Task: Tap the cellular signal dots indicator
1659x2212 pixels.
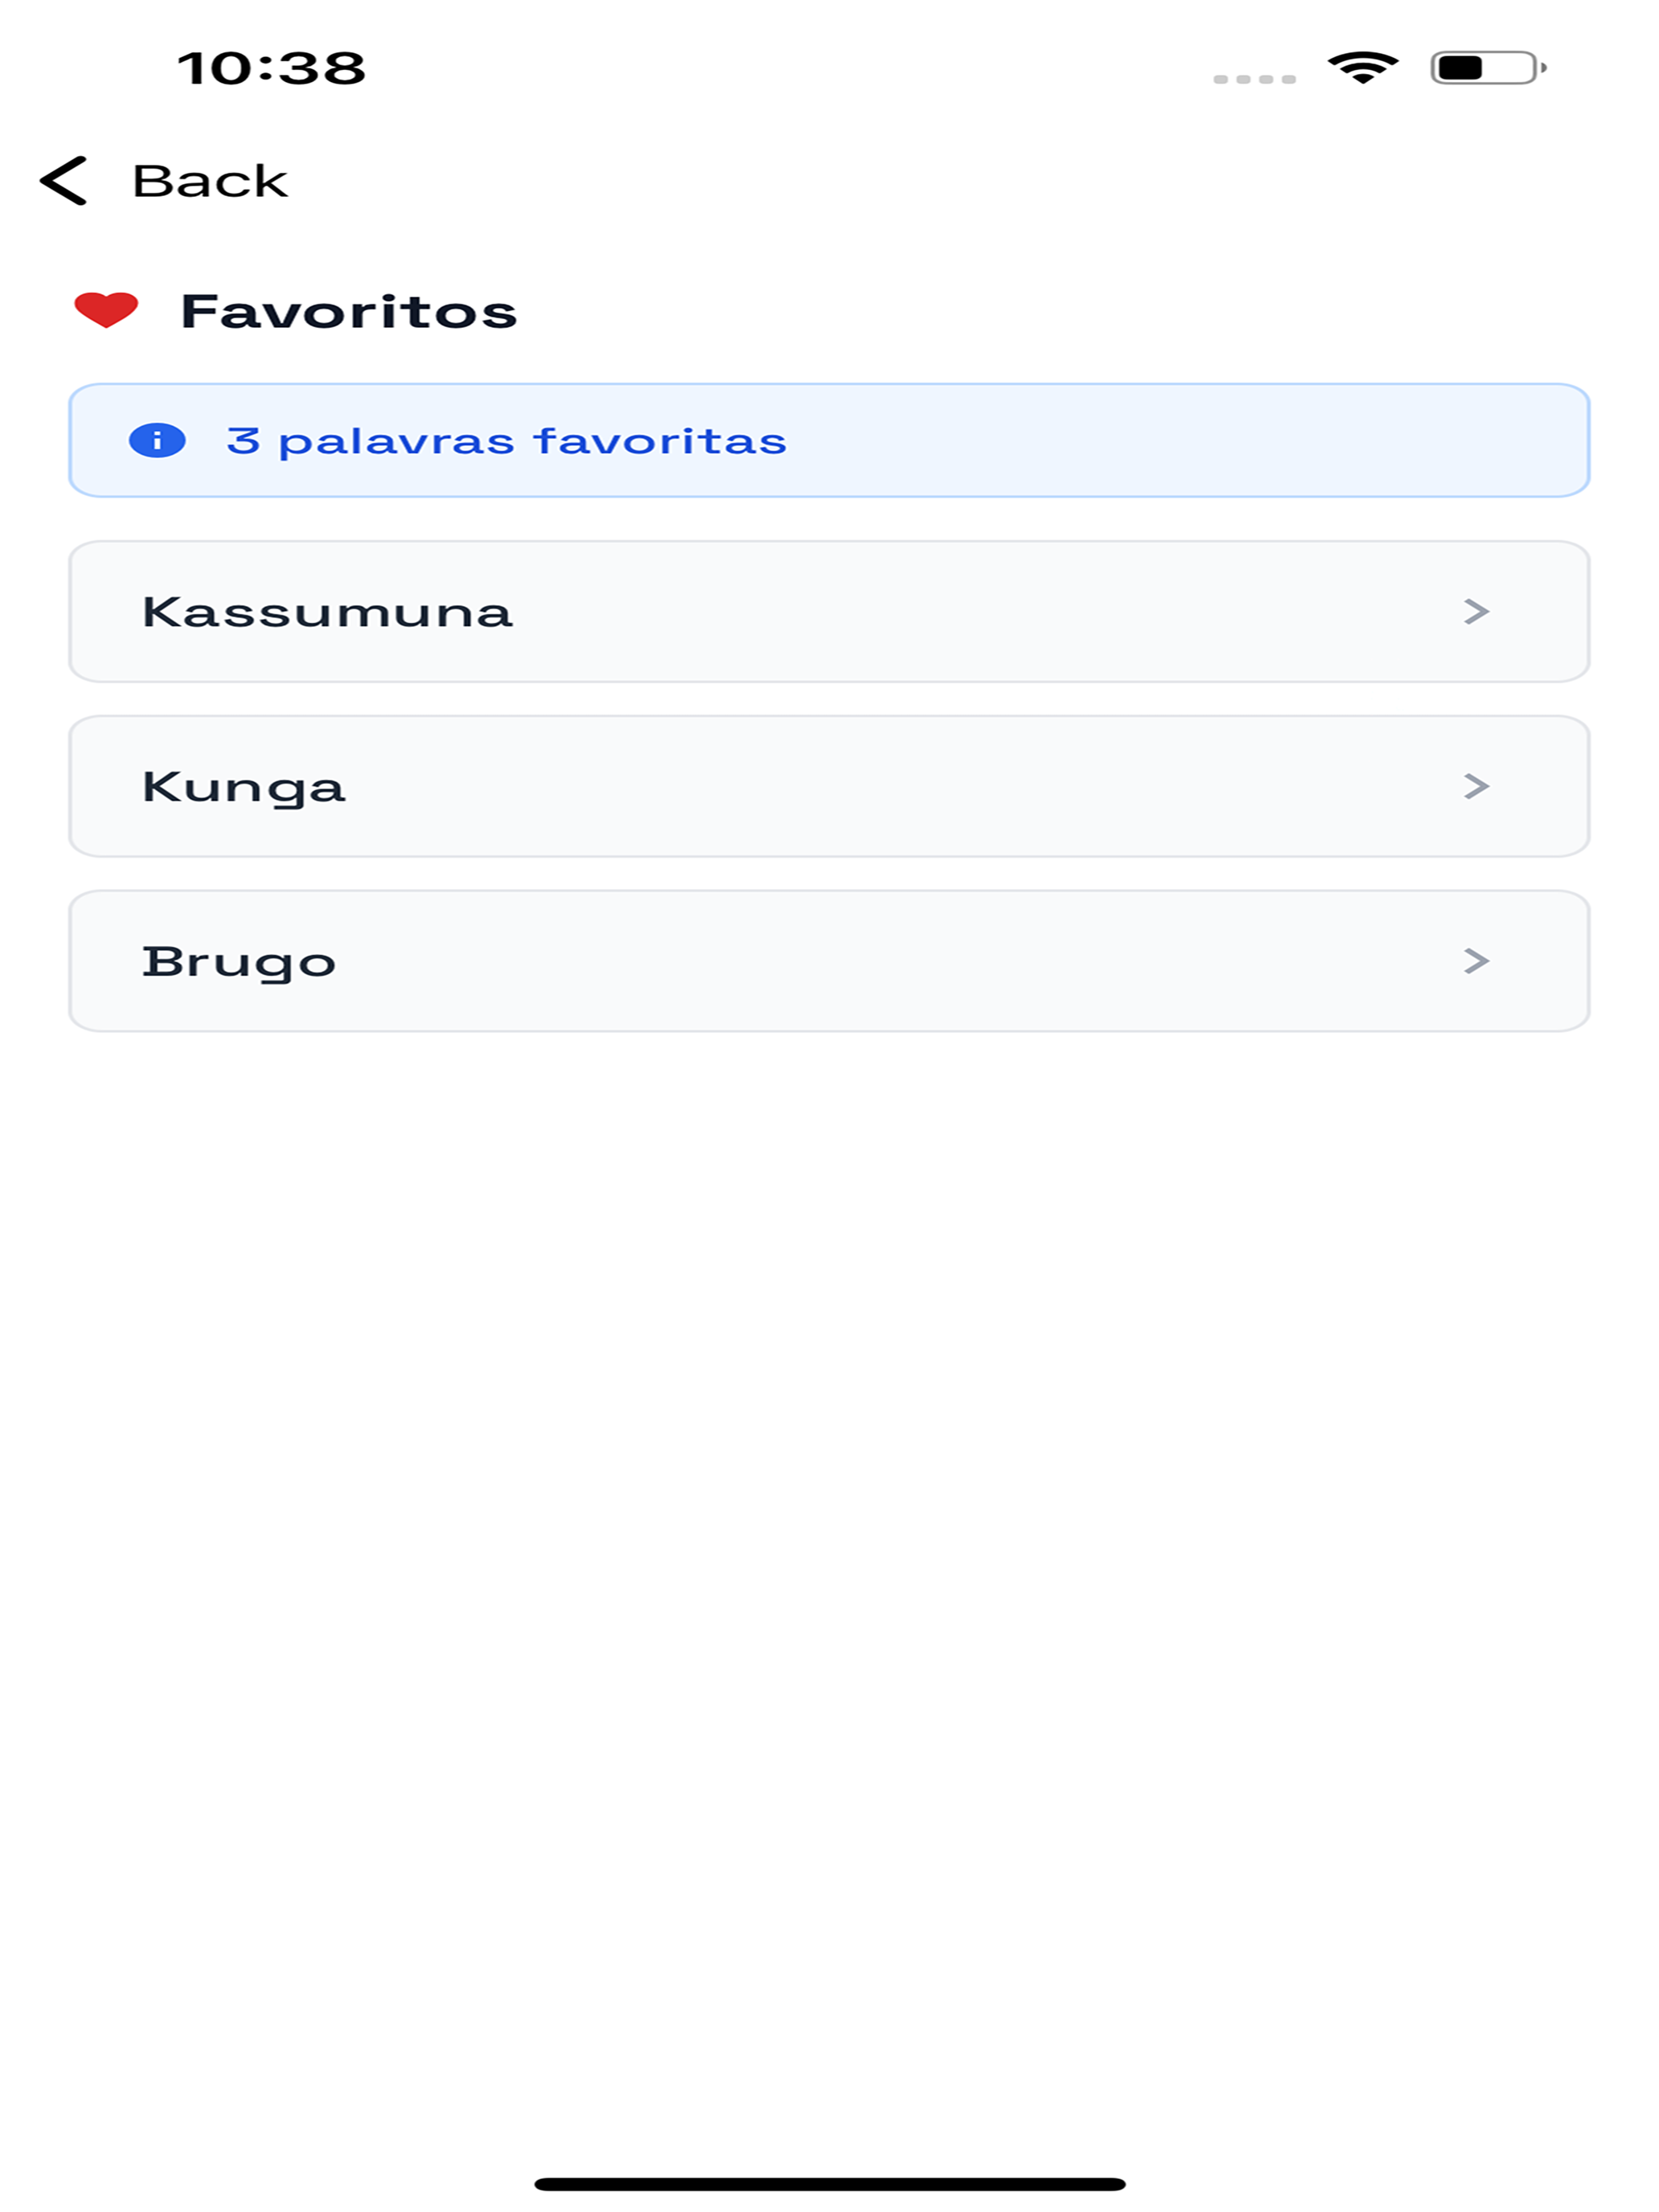Action: click(x=1254, y=79)
